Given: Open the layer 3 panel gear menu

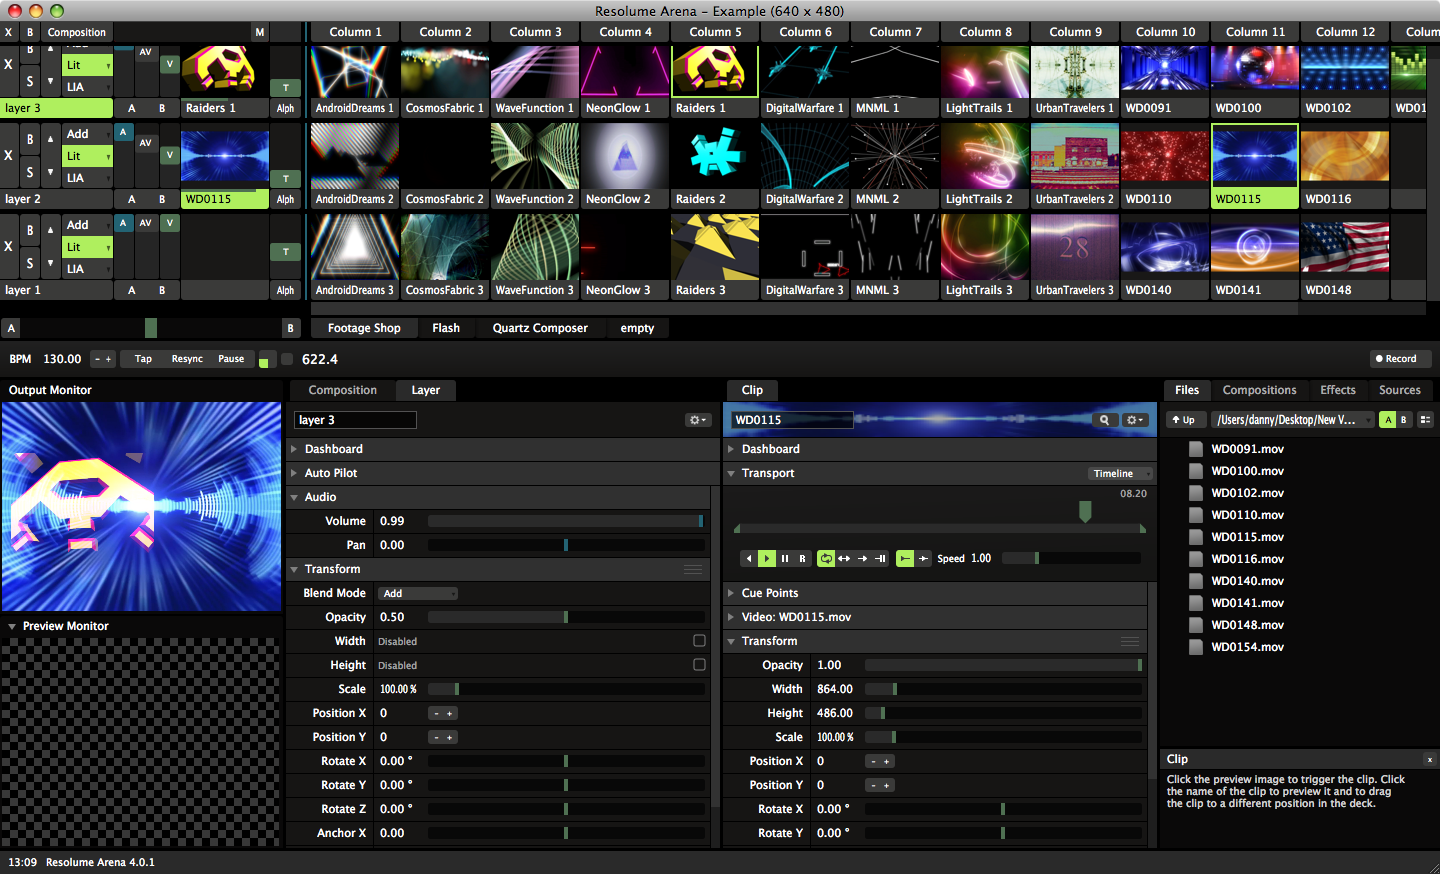Looking at the screenshot, I should tap(698, 420).
